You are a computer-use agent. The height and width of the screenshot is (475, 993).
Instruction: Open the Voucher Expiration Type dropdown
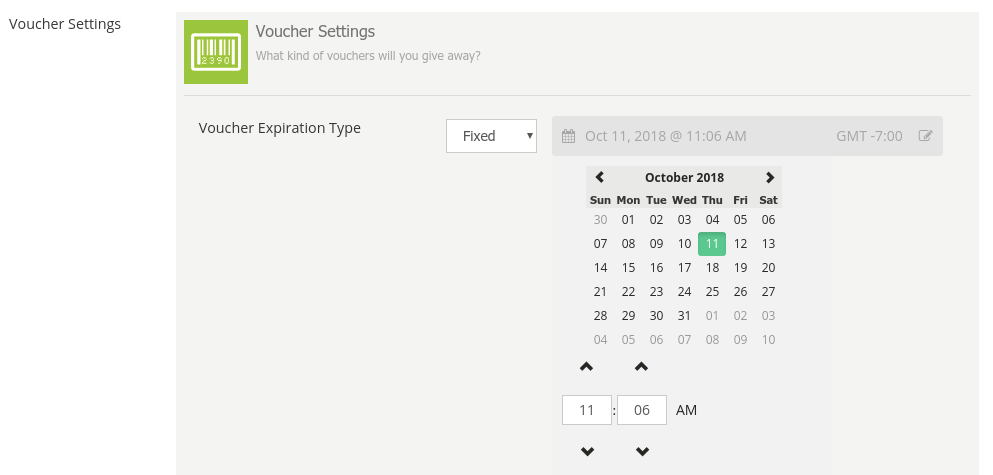491,136
